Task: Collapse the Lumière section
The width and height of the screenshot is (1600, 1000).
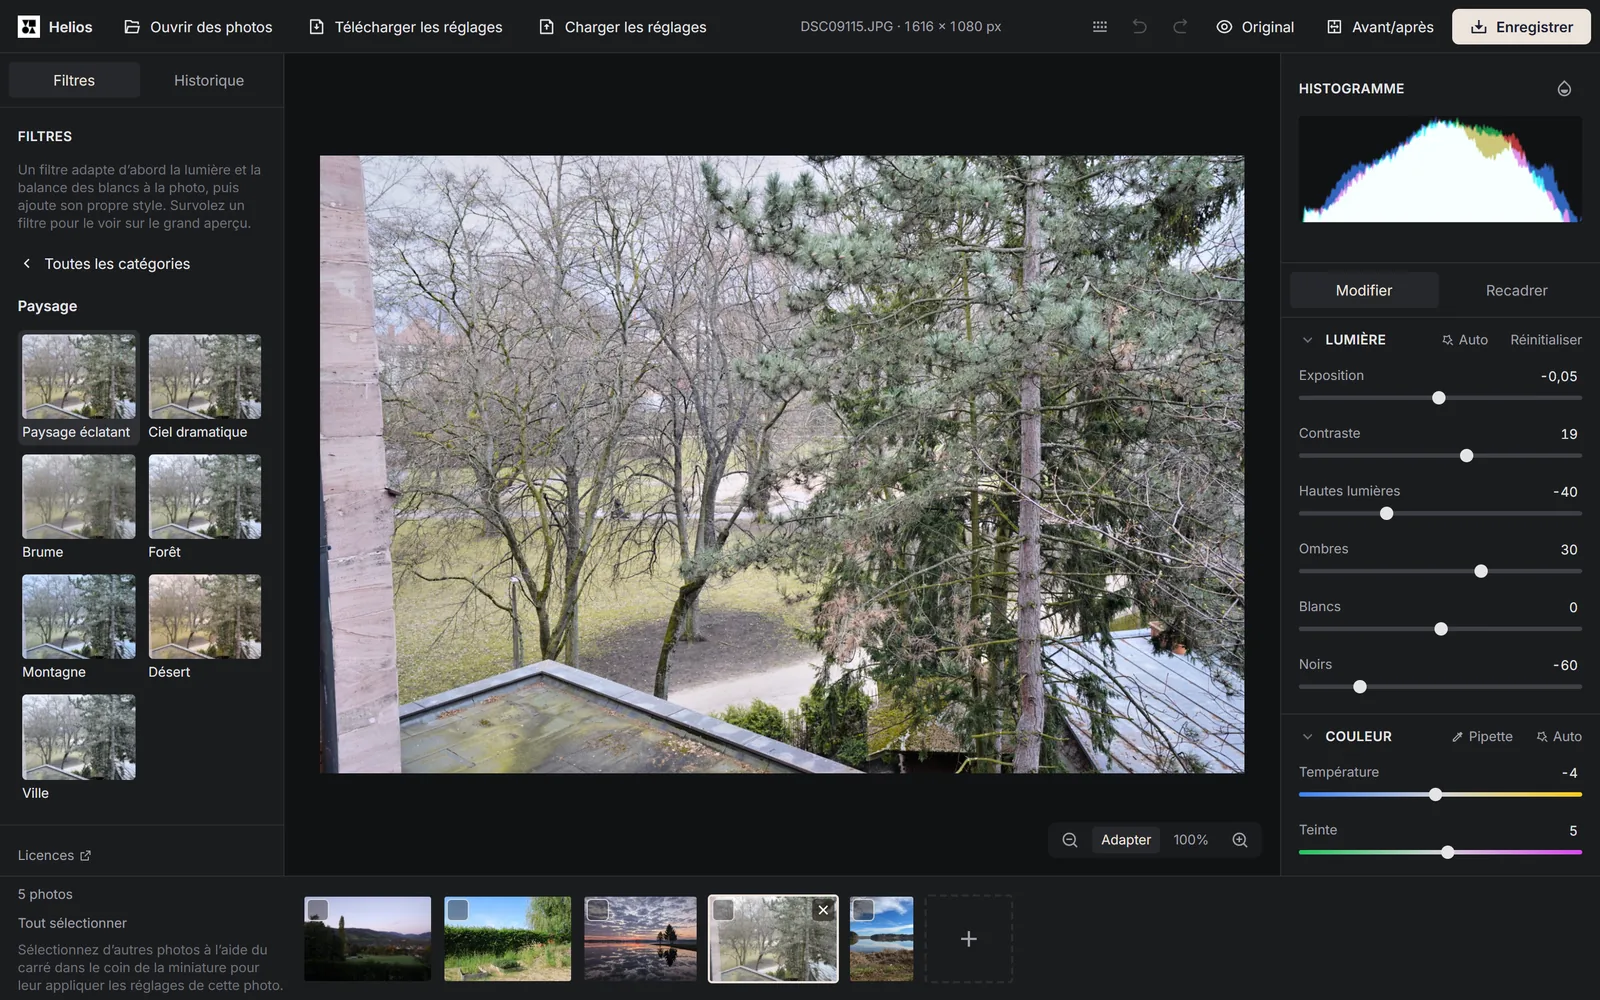Action: [1307, 340]
